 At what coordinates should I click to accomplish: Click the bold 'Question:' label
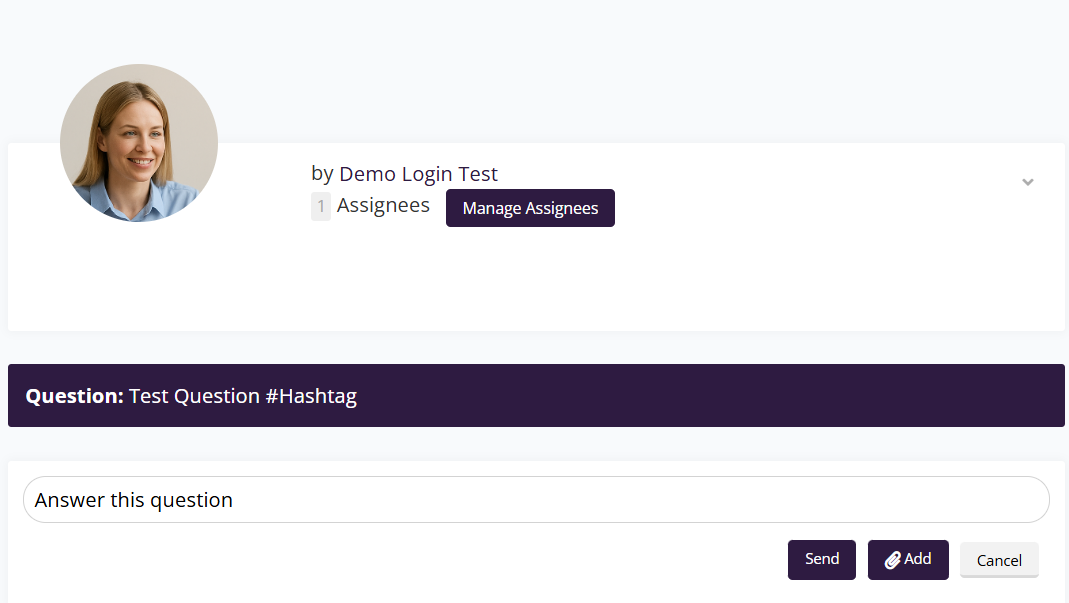pos(74,396)
